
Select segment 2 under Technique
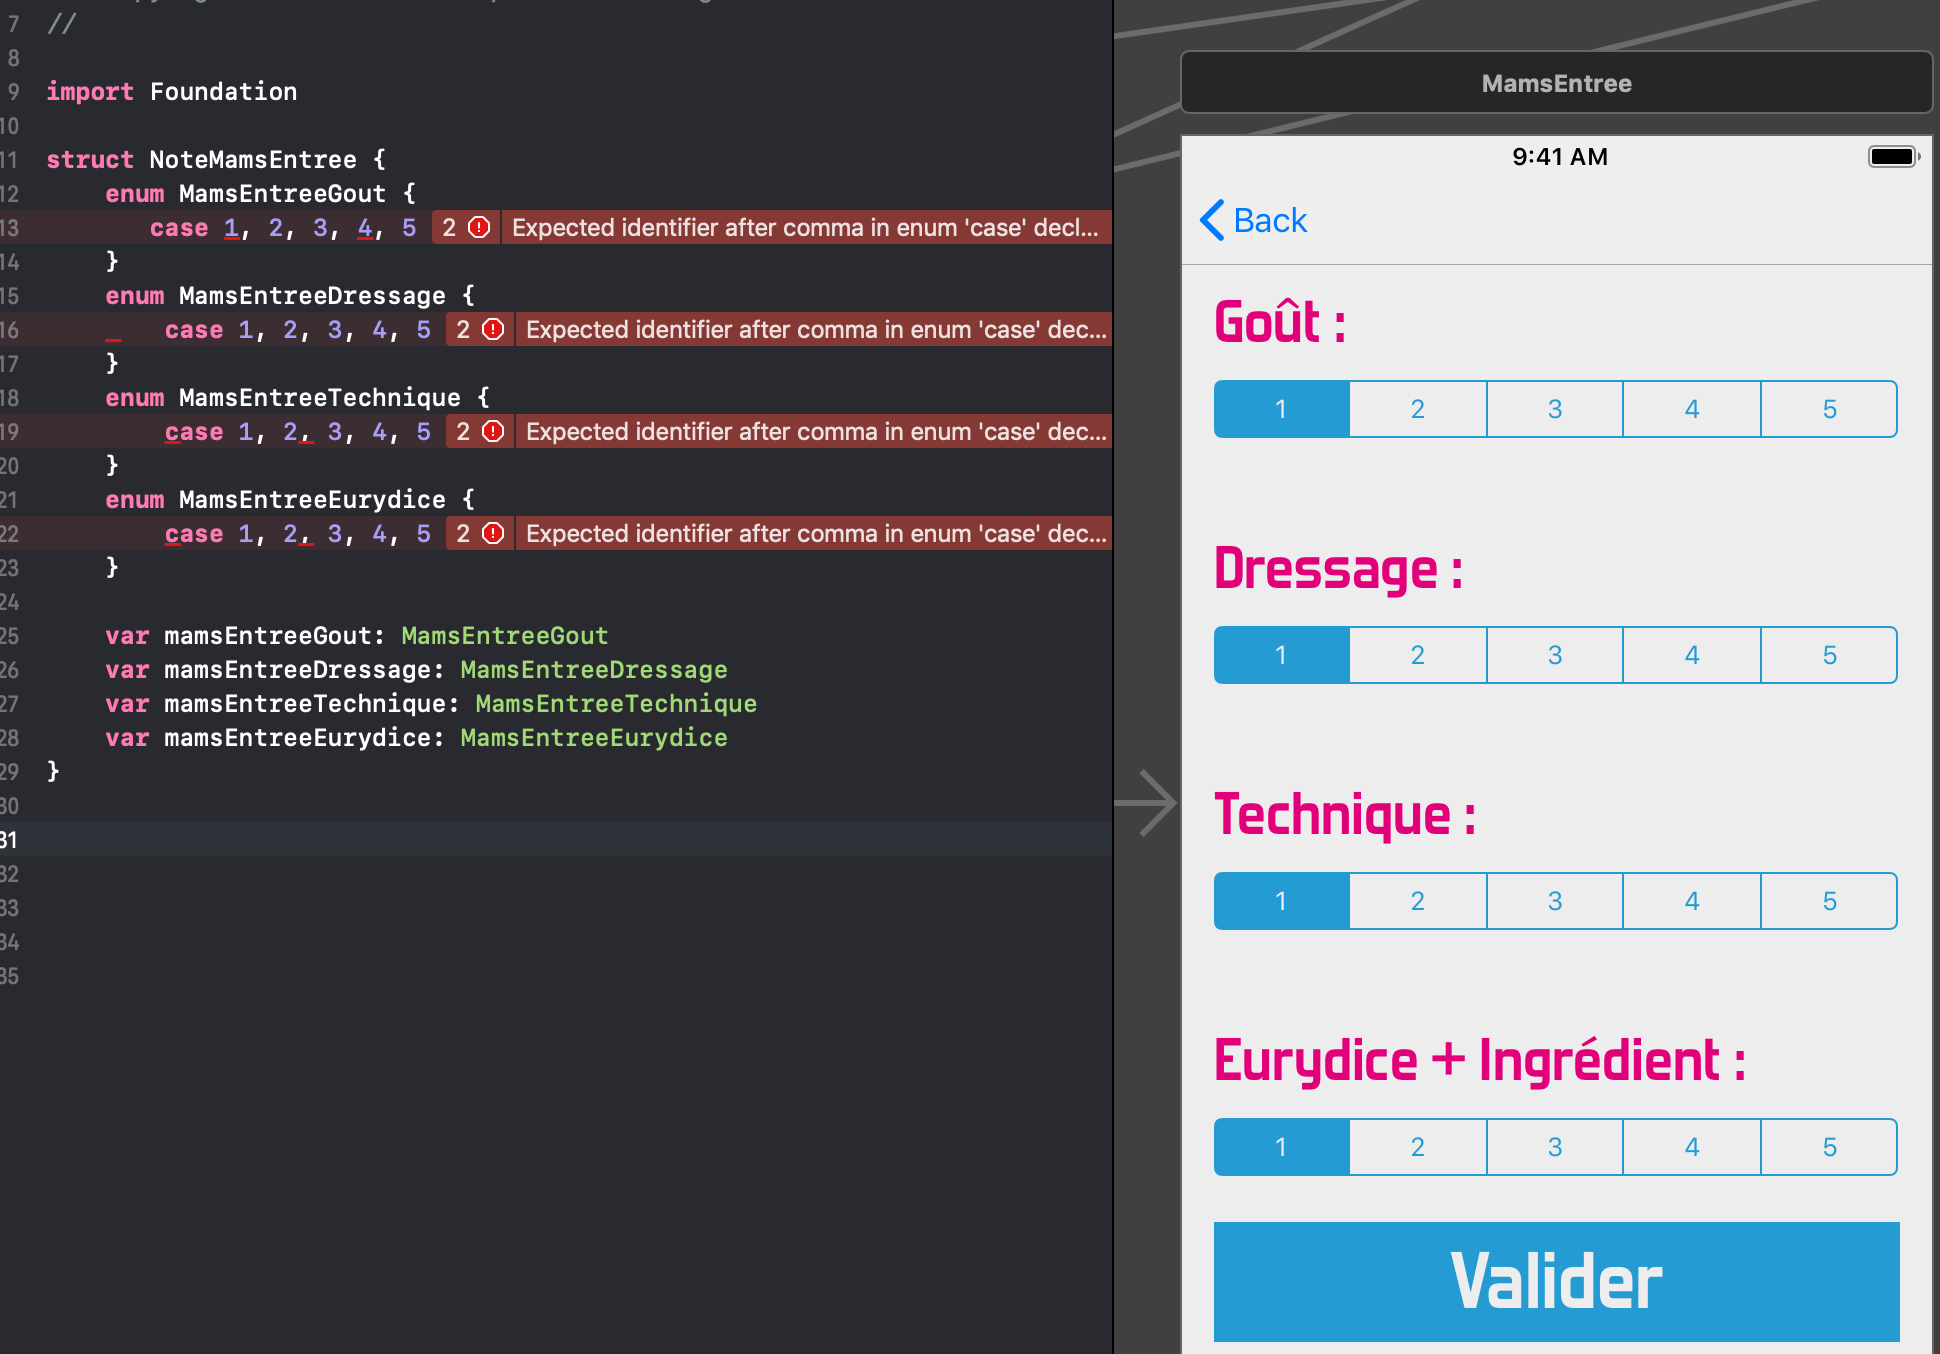(x=1417, y=901)
